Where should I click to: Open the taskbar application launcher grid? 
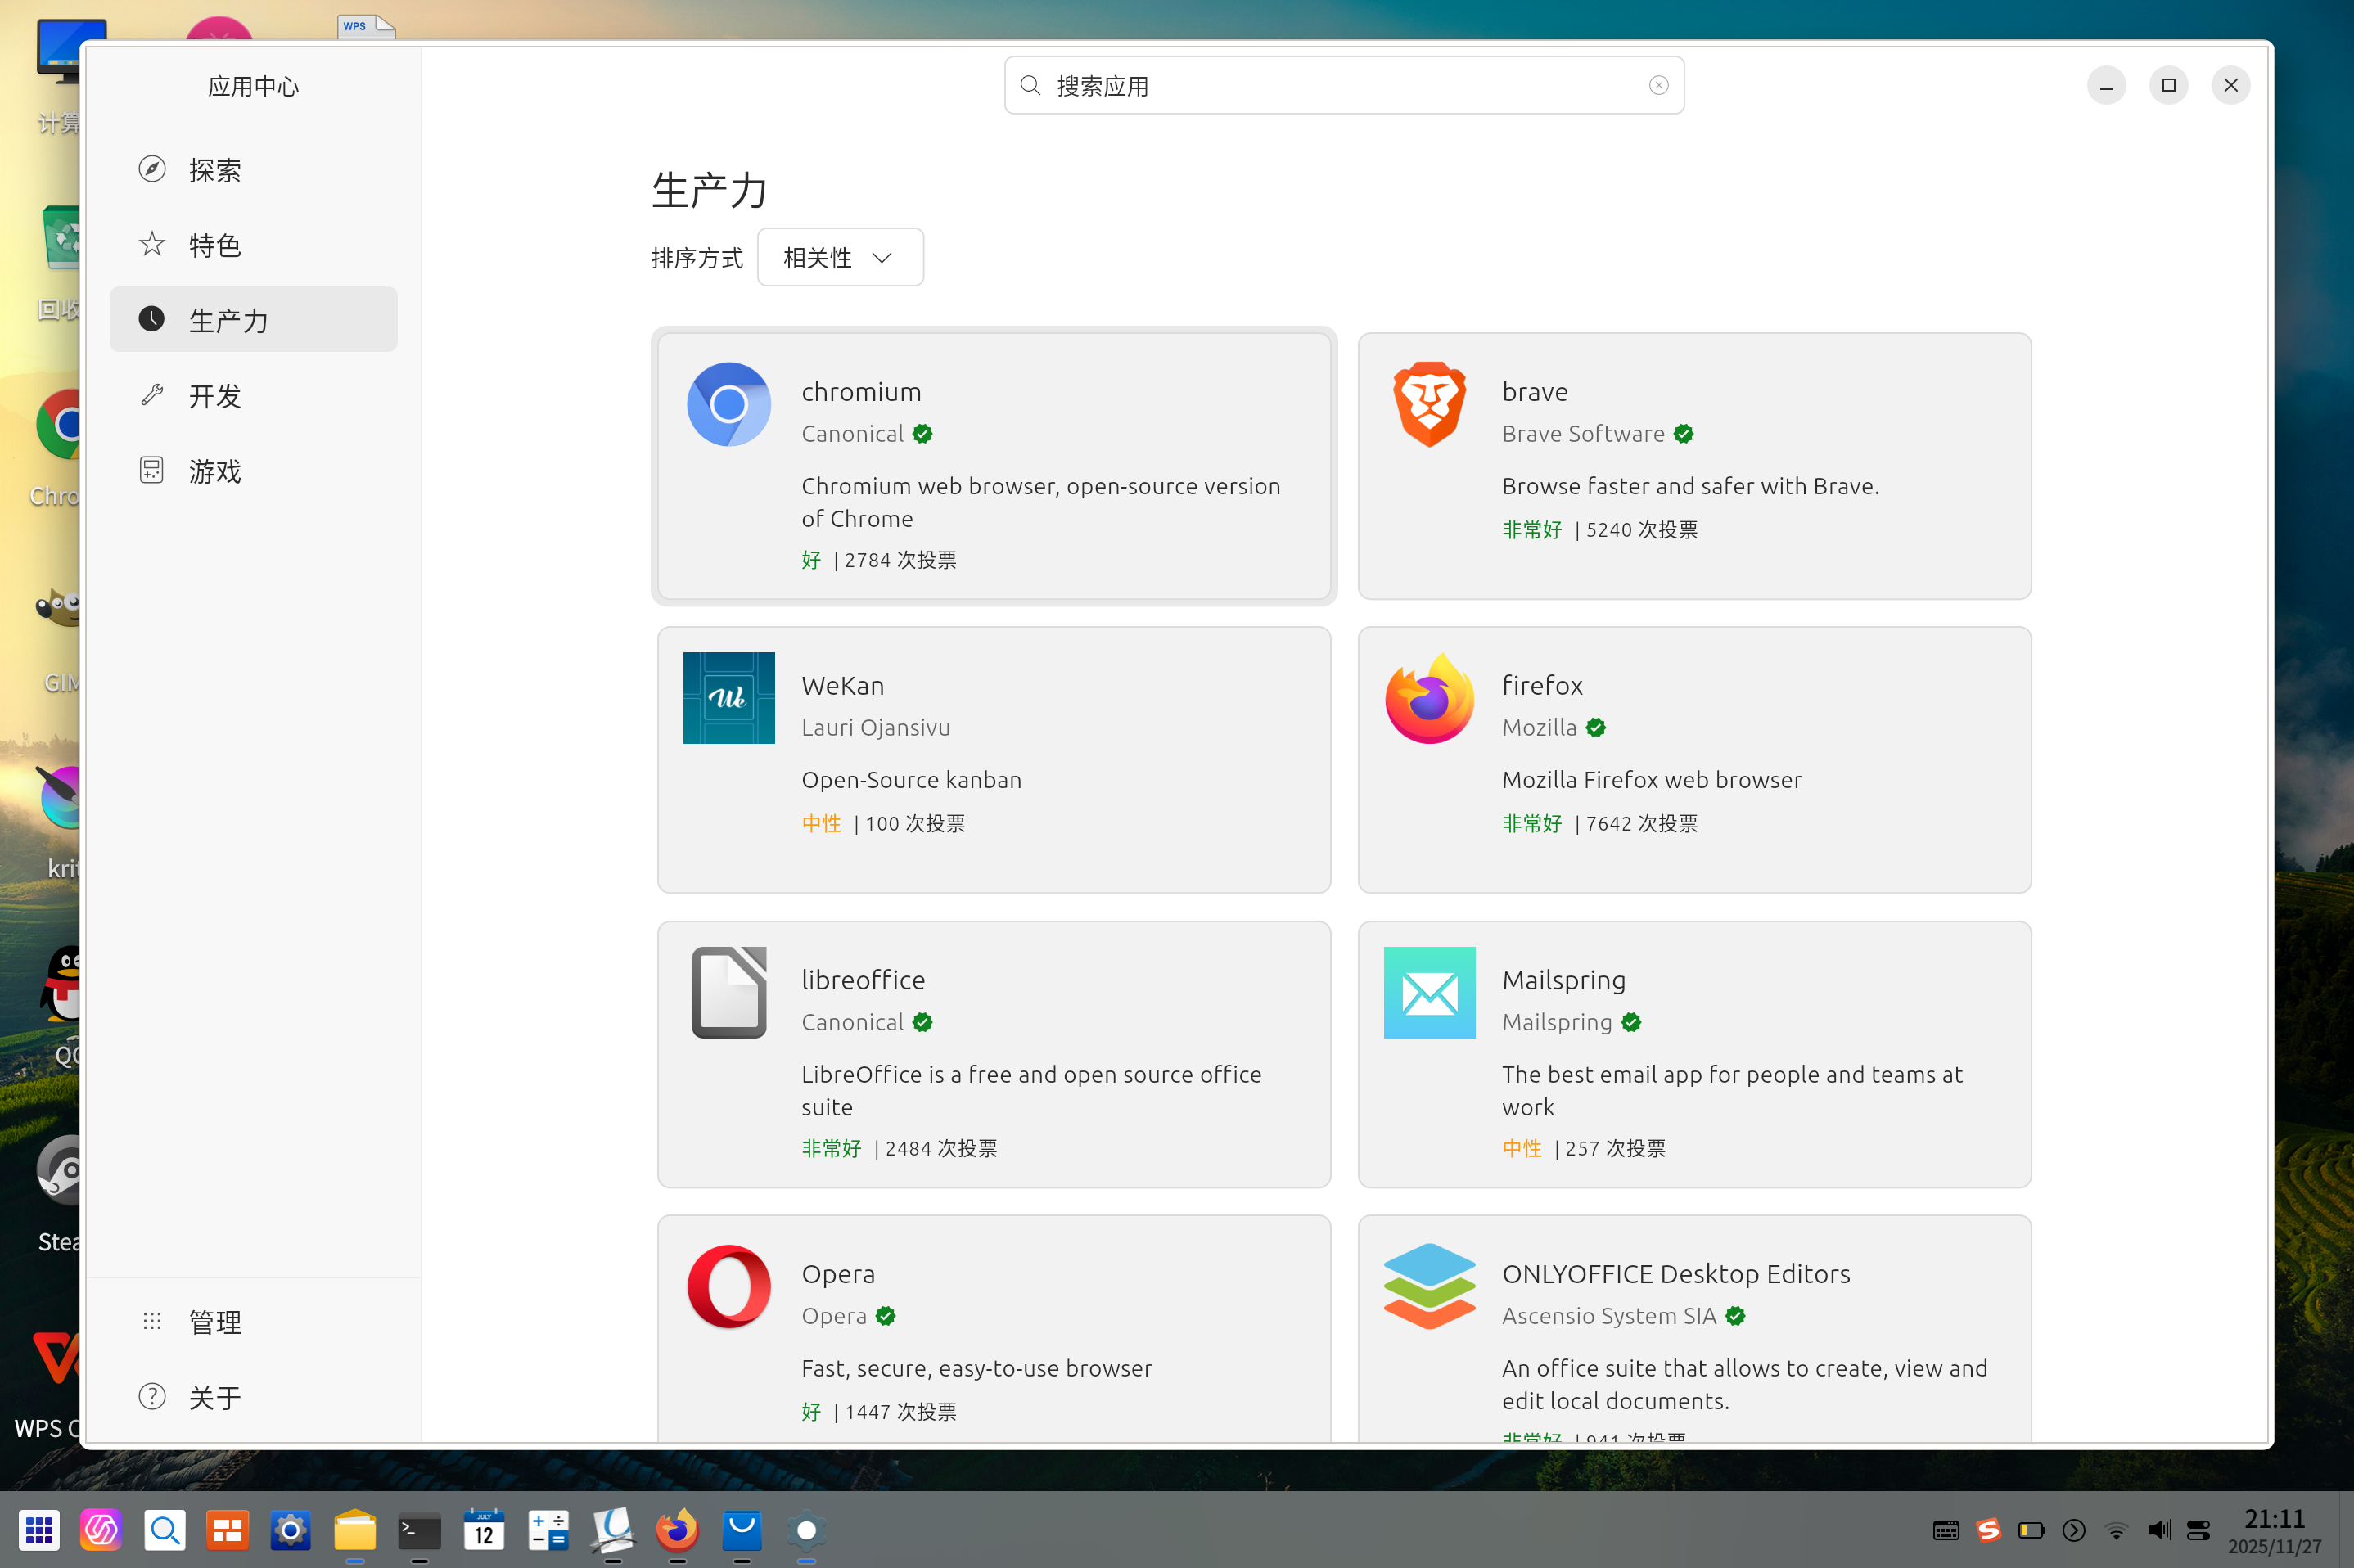[39, 1529]
